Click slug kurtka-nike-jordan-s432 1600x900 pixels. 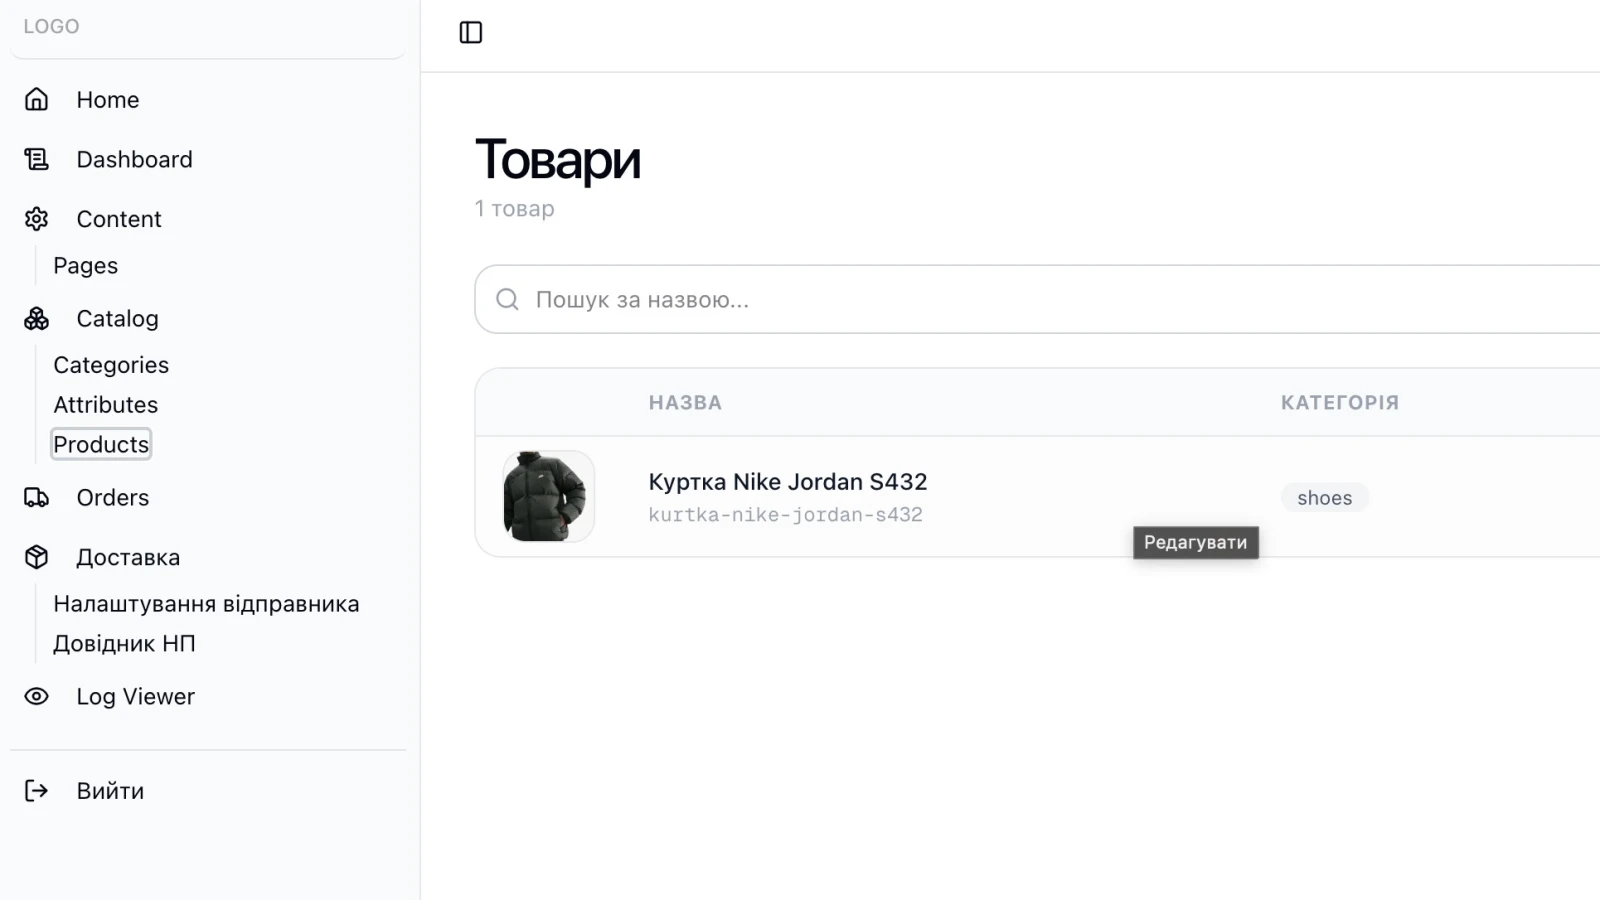point(785,515)
